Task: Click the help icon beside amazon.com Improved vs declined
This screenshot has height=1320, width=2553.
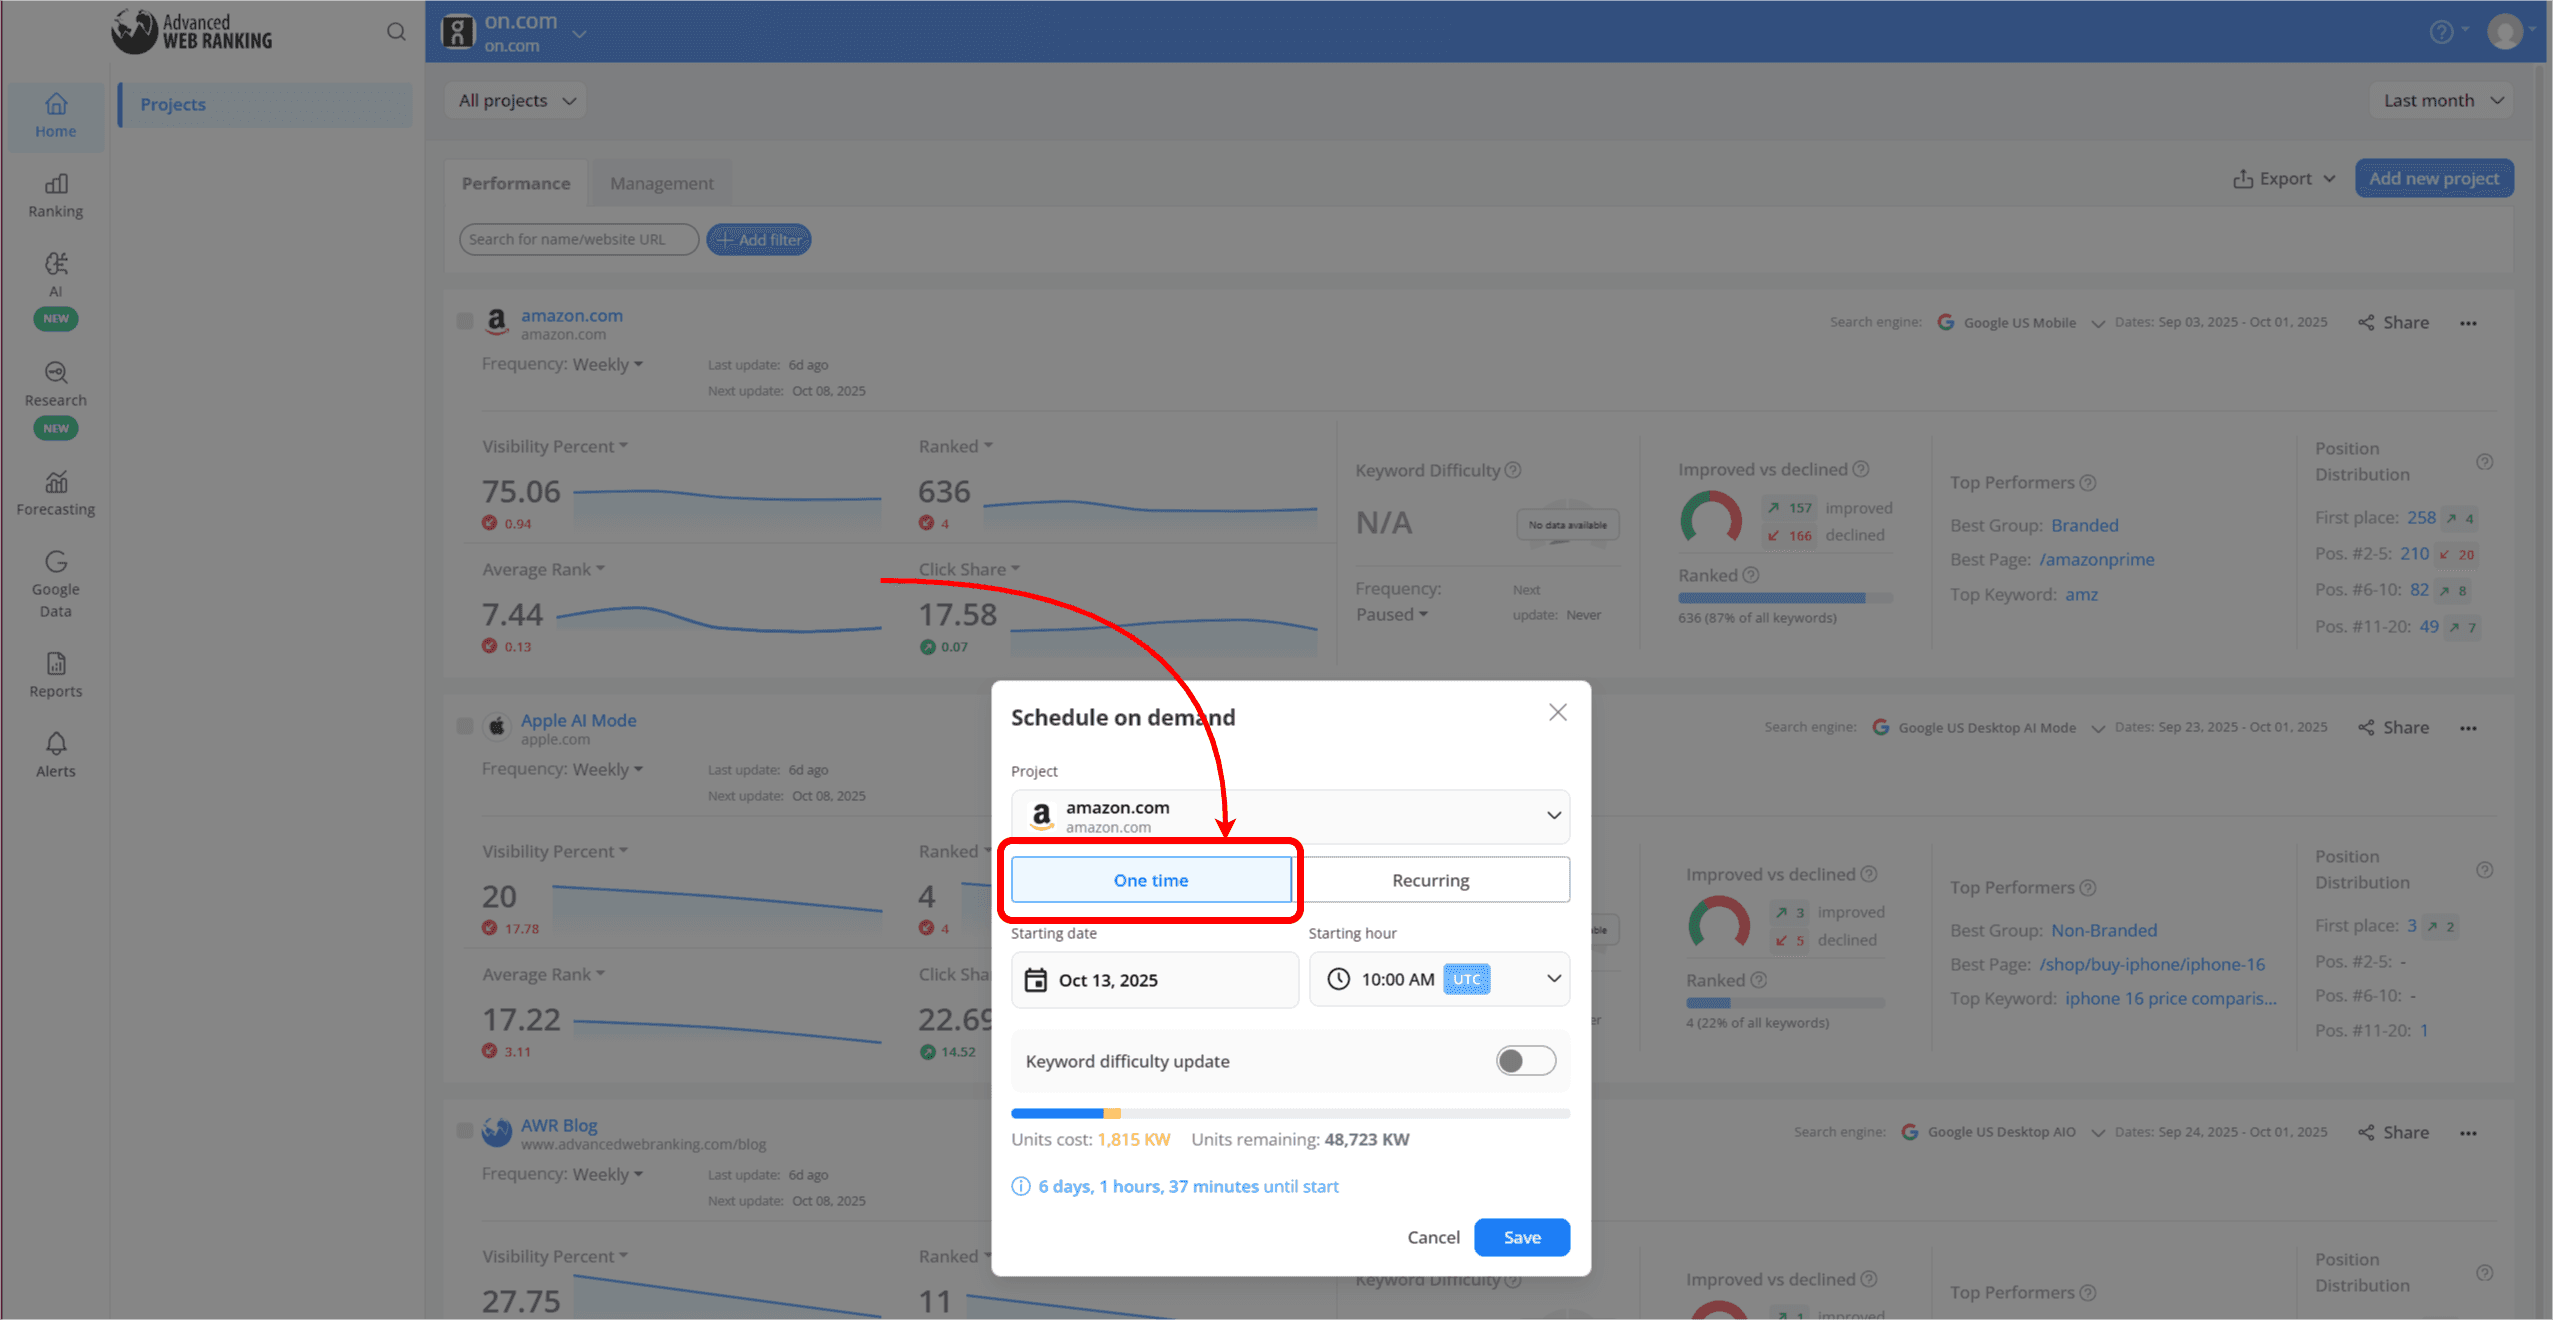Action: (1861, 469)
